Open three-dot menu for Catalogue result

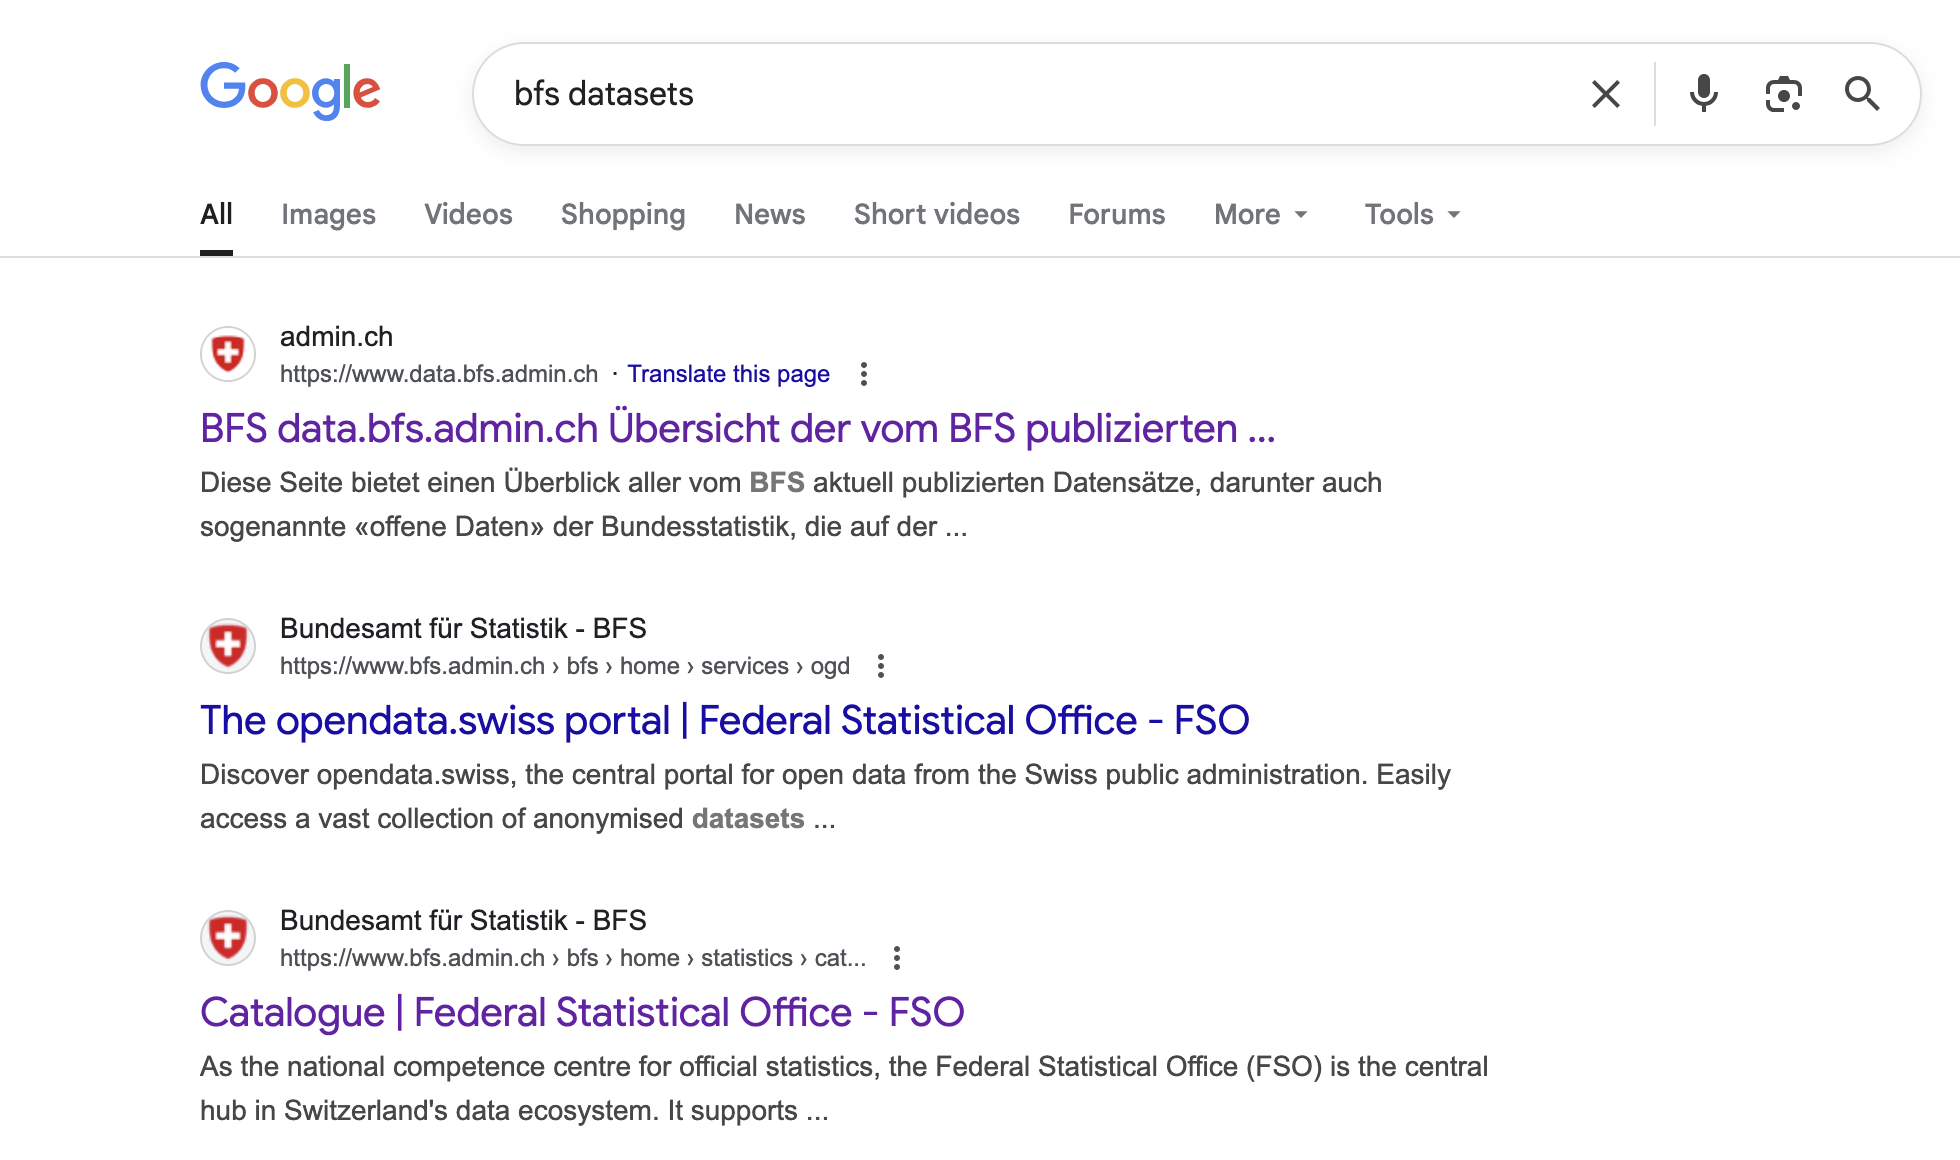click(x=897, y=958)
